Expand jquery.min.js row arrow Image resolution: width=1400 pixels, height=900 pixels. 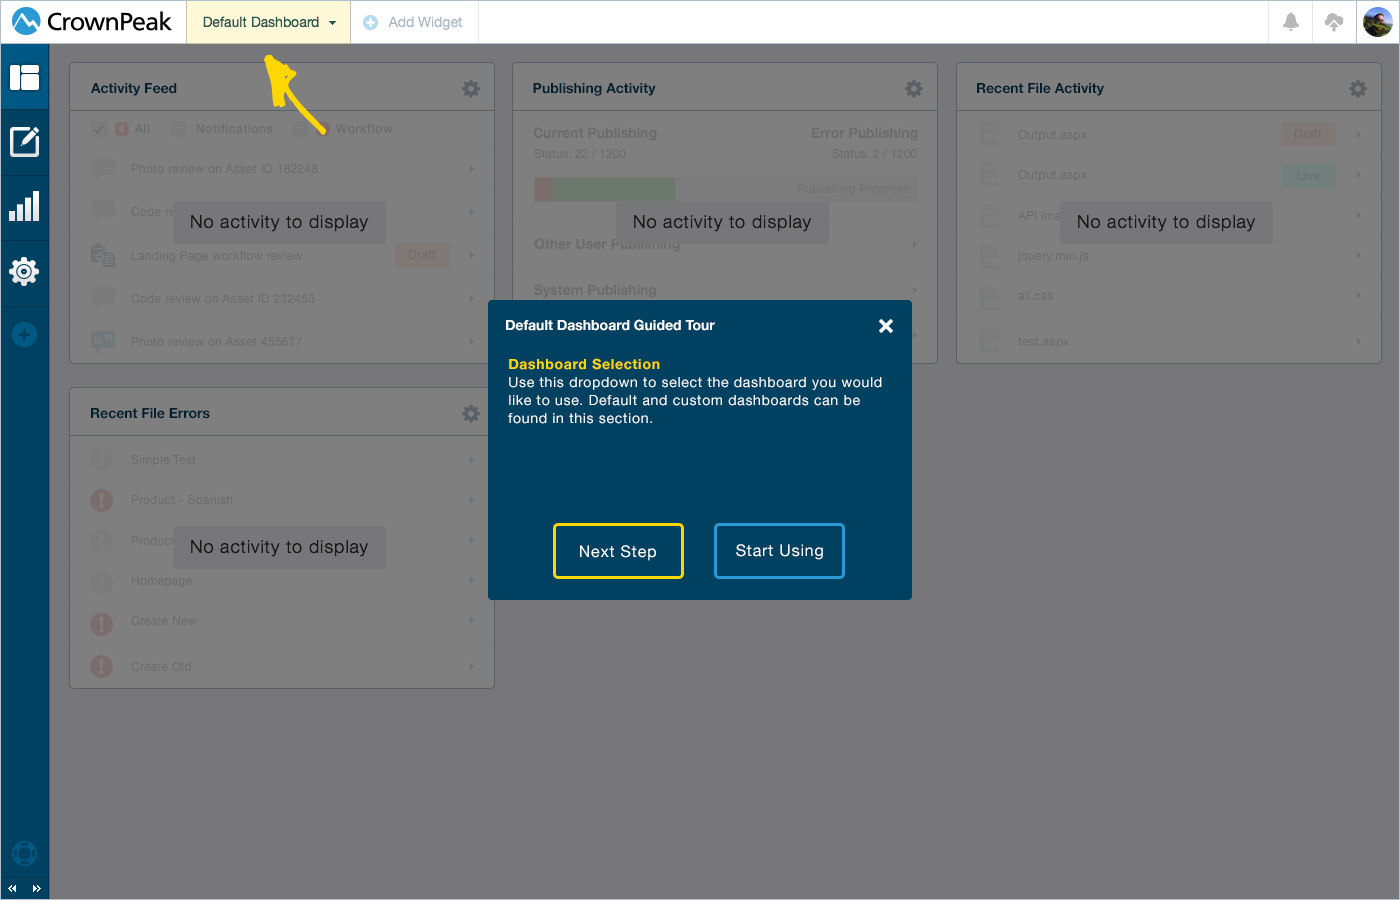click(x=1358, y=256)
